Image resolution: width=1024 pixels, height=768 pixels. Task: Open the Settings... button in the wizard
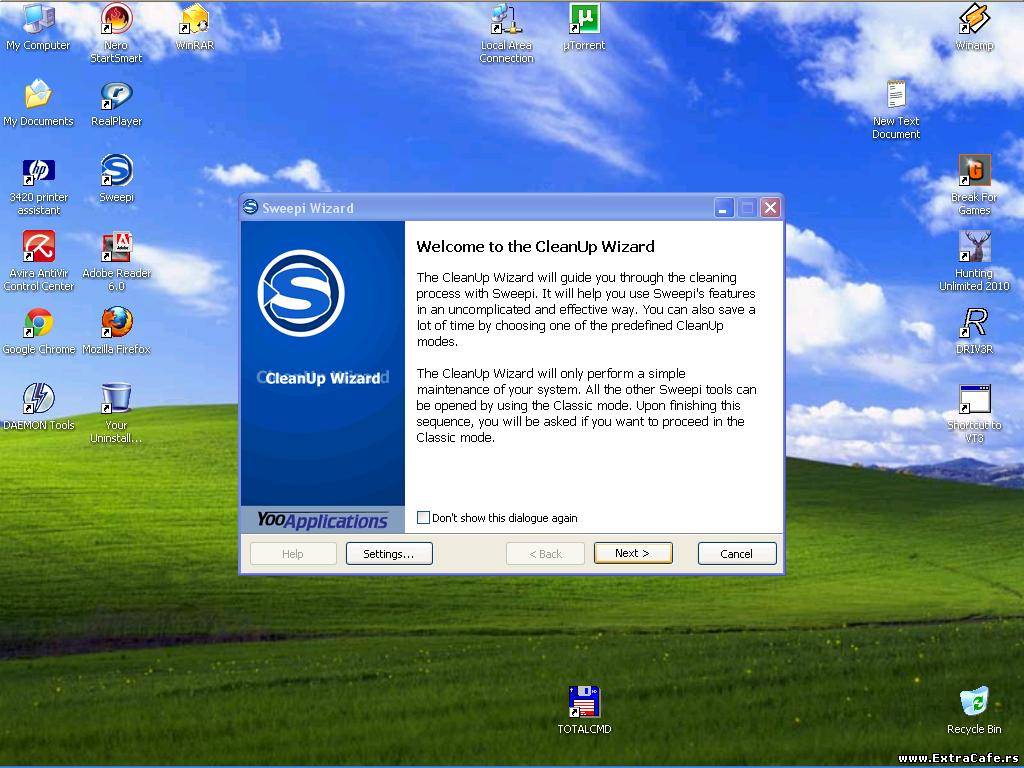389,554
